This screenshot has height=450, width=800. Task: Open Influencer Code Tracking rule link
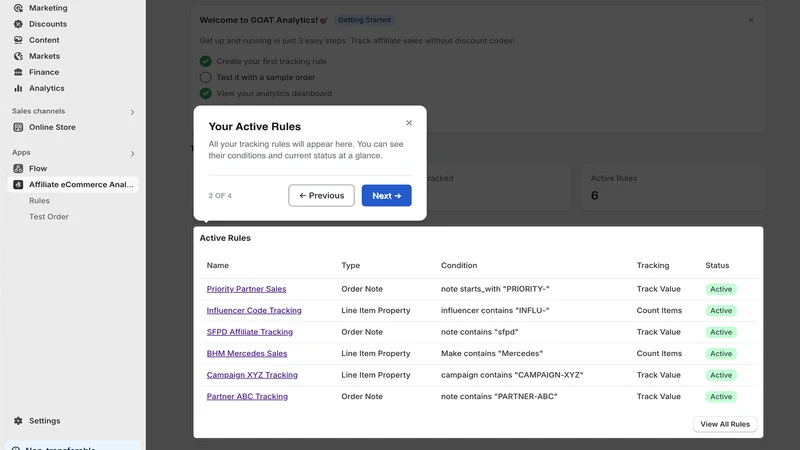[254, 310]
